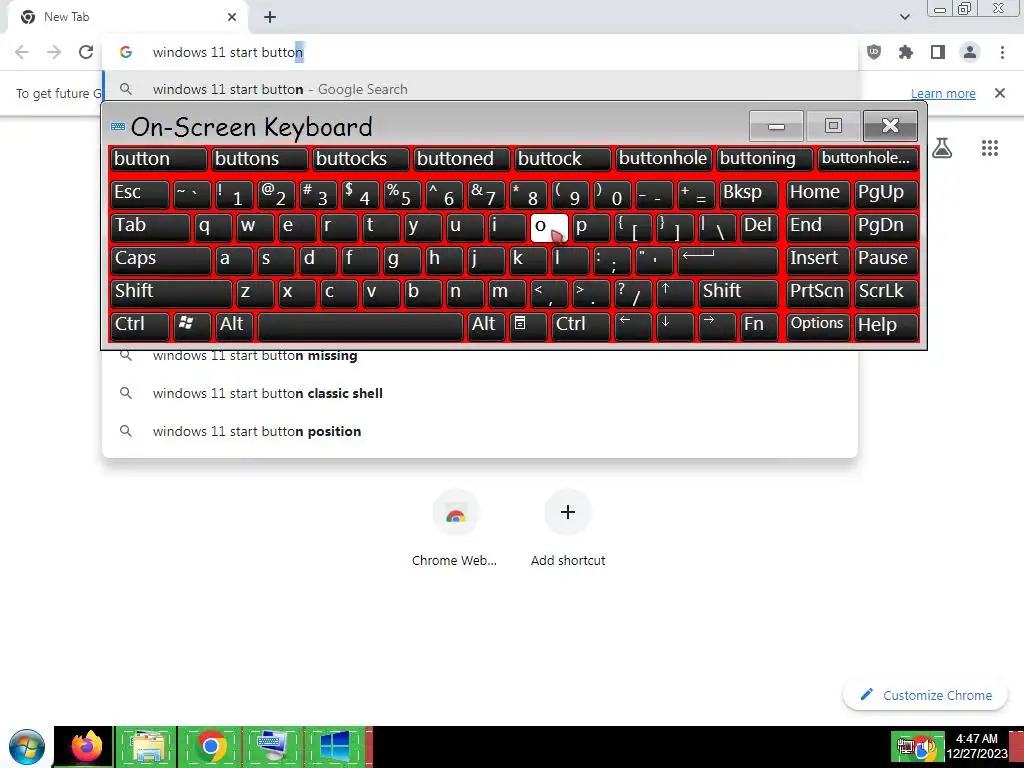Pick the word prediction 'buttoning'
This screenshot has height=768, width=1024.
765,159
